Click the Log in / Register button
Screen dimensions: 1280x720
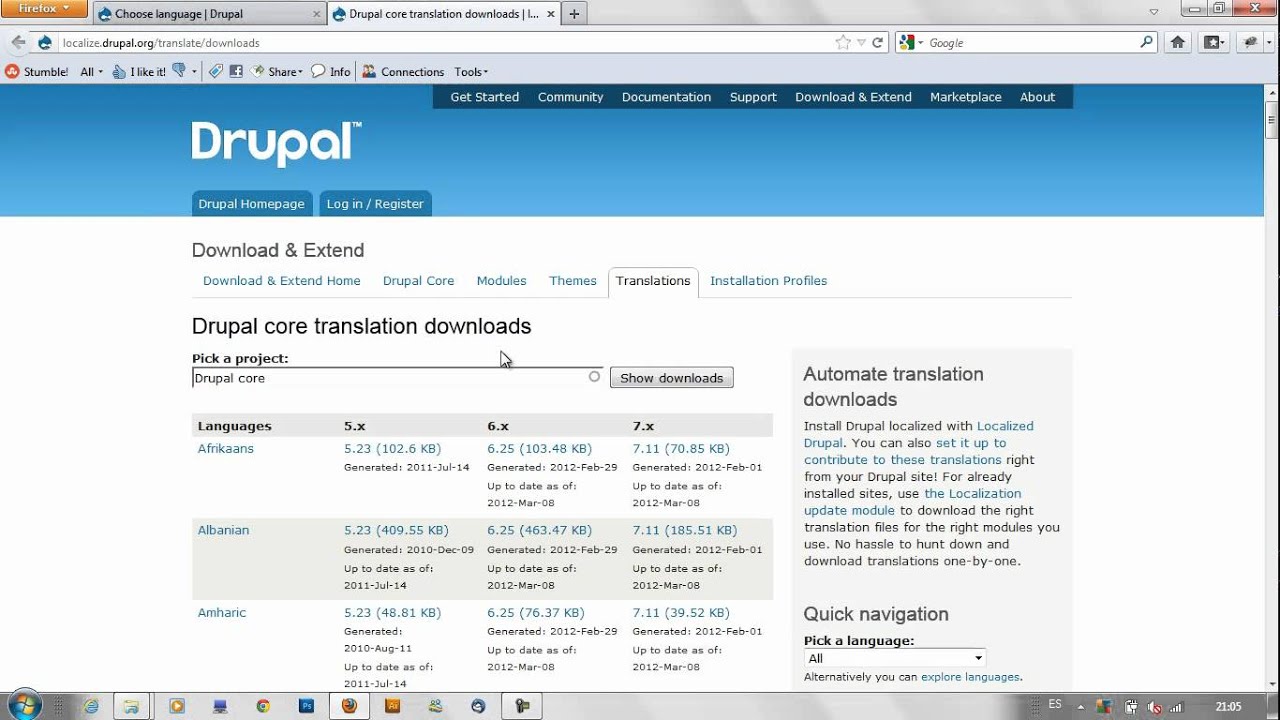[375, 204]
